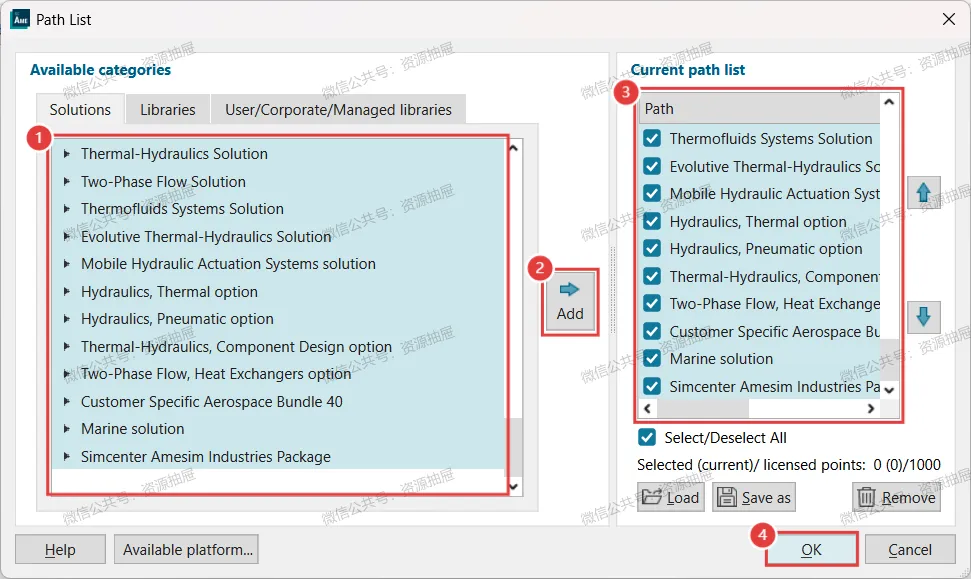Expand Simcenter Amesim Industries Package node
This screenshot has height=579, width=971.
(66, 456)
